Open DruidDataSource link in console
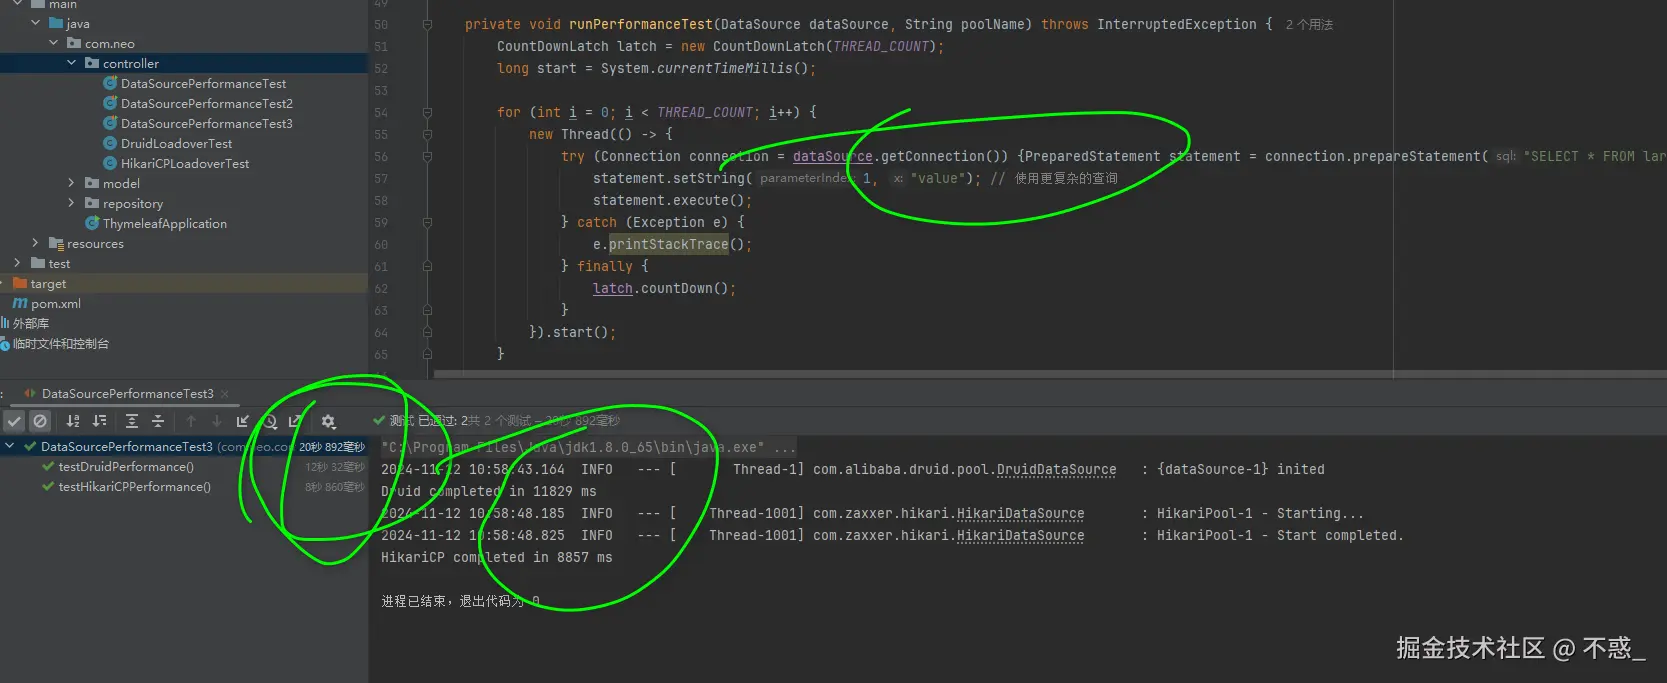Image resolution: width=1667 pixels, height=683 pixels. coord(1056,469)
